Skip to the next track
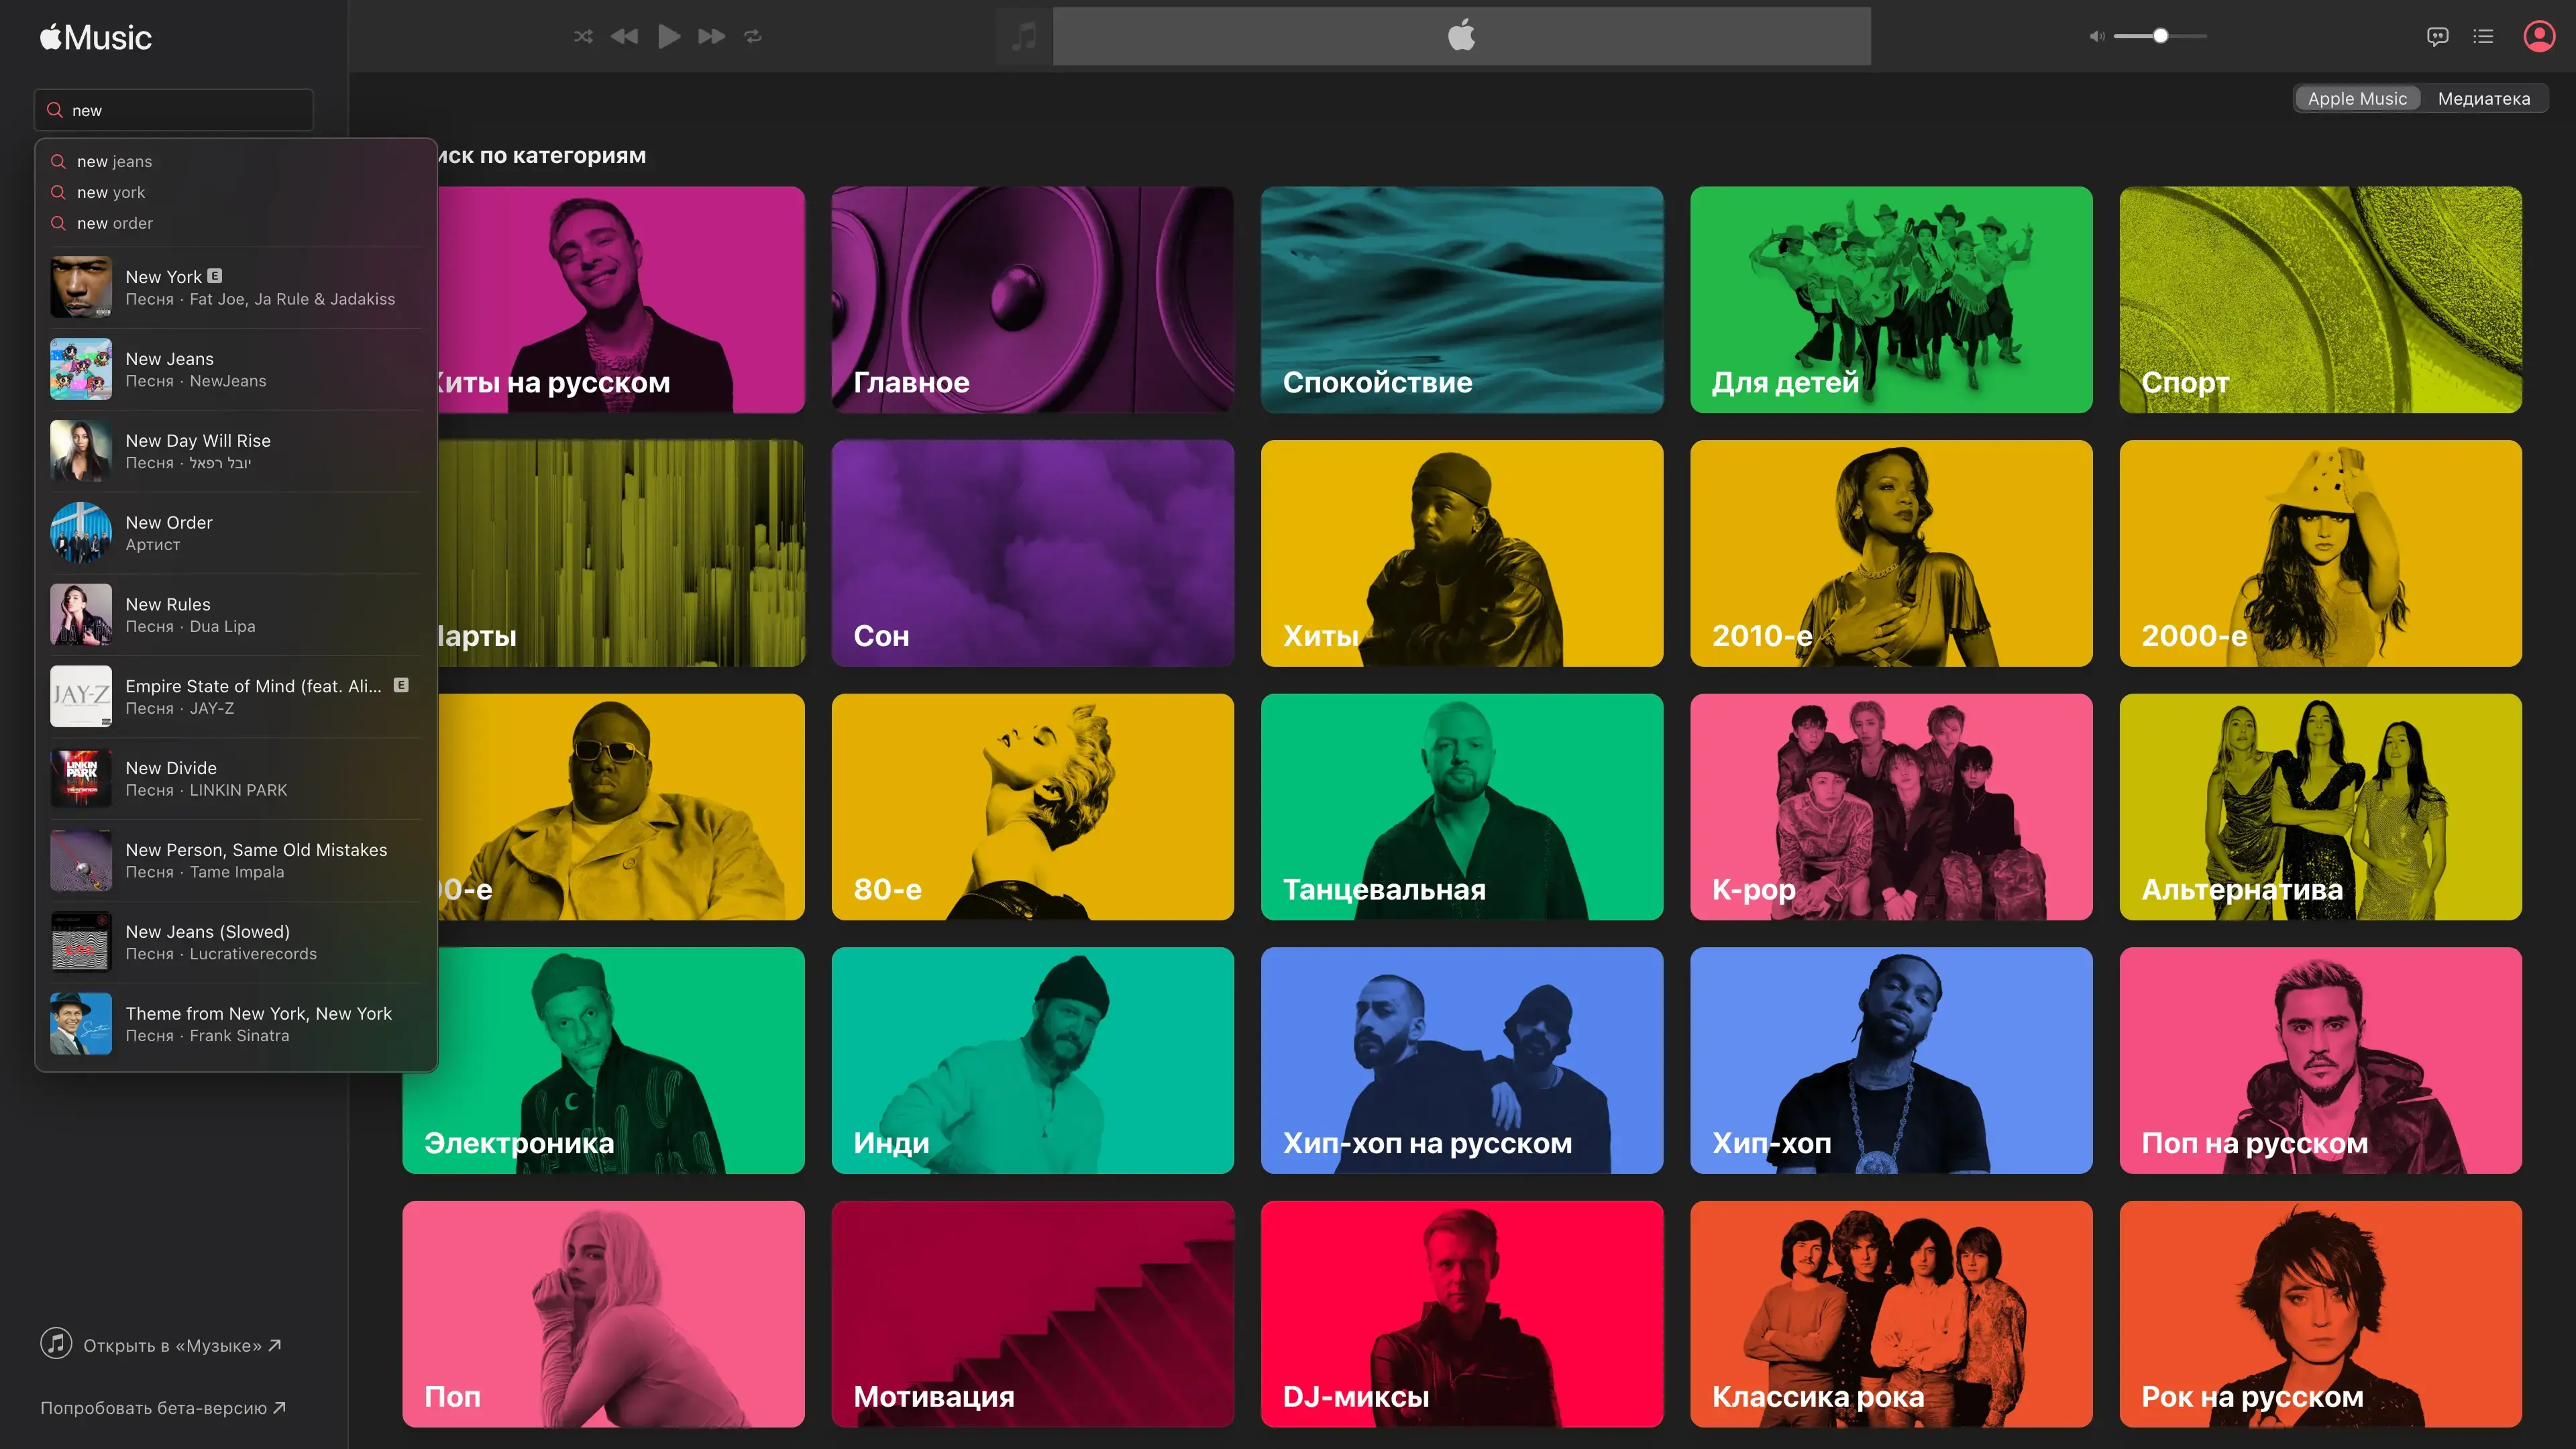The height and width of the screenshot is (1449, 2576). (711, 37)
